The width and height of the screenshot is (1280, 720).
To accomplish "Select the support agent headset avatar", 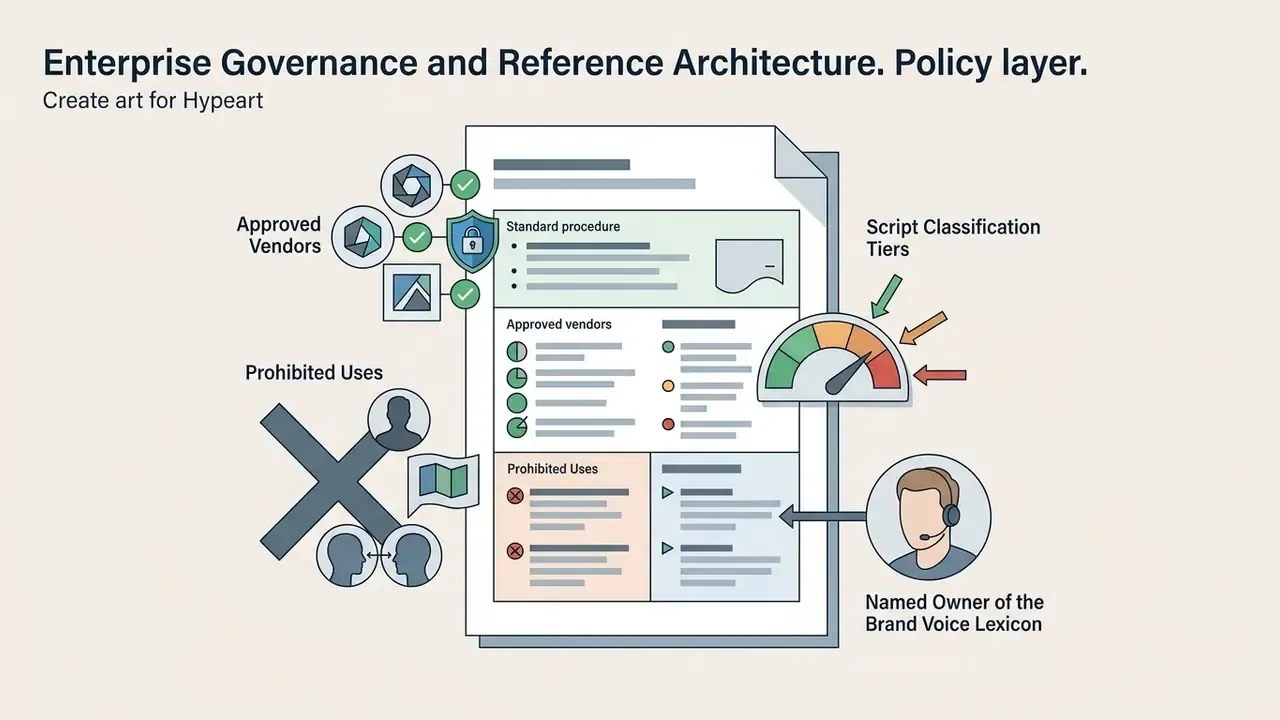I will (928, 518).
